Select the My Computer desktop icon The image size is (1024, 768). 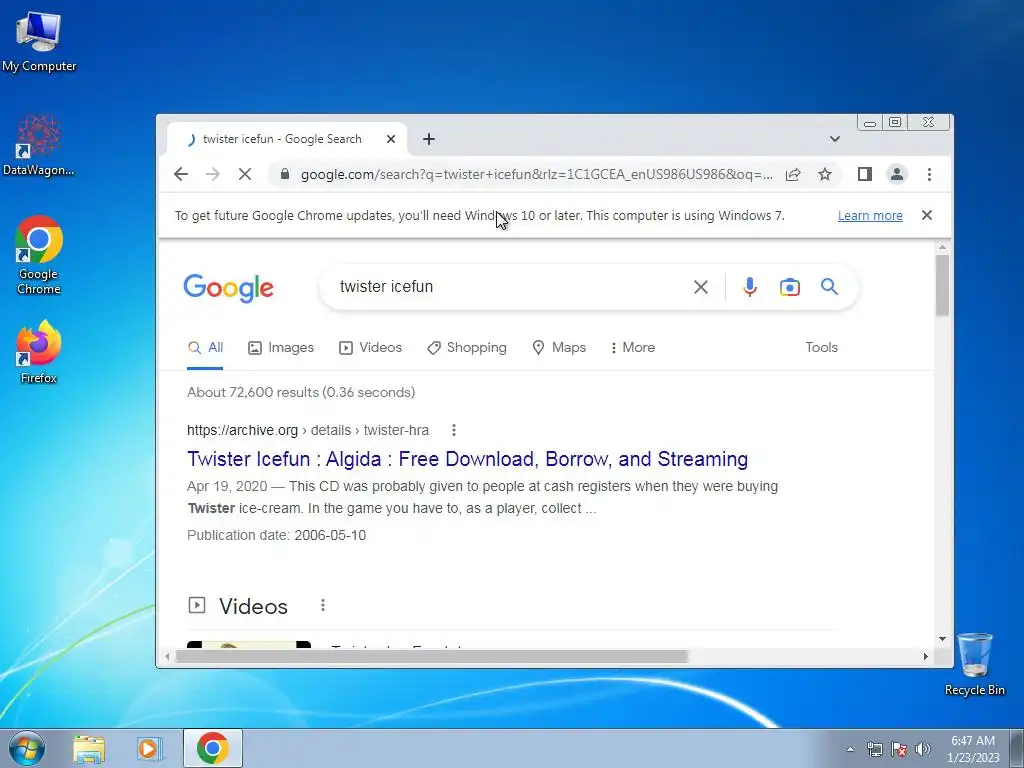[x=39, y=41]
